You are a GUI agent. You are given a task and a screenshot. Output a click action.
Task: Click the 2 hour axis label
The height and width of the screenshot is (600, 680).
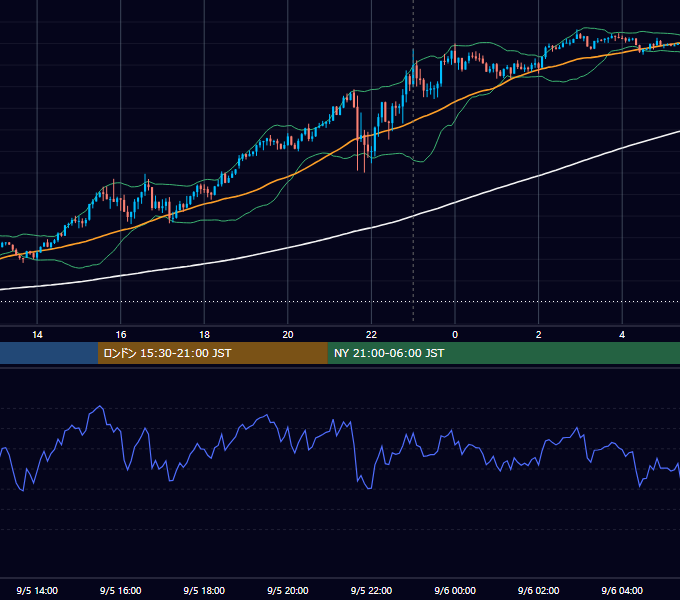pos(539,335)
